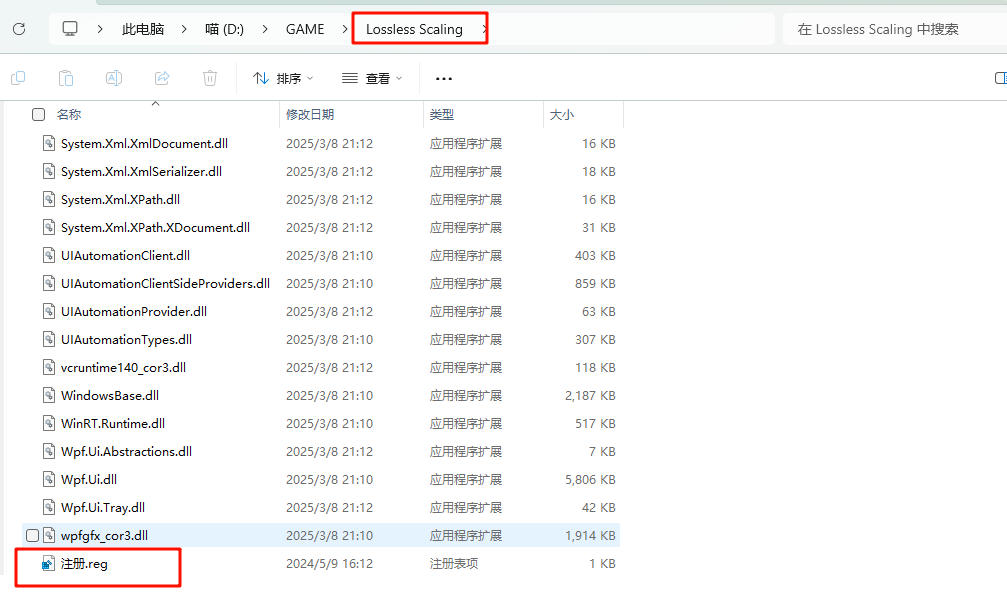
Task: Sort by 名称 column header
Action: pyautogui.click(x=69, y=114)
